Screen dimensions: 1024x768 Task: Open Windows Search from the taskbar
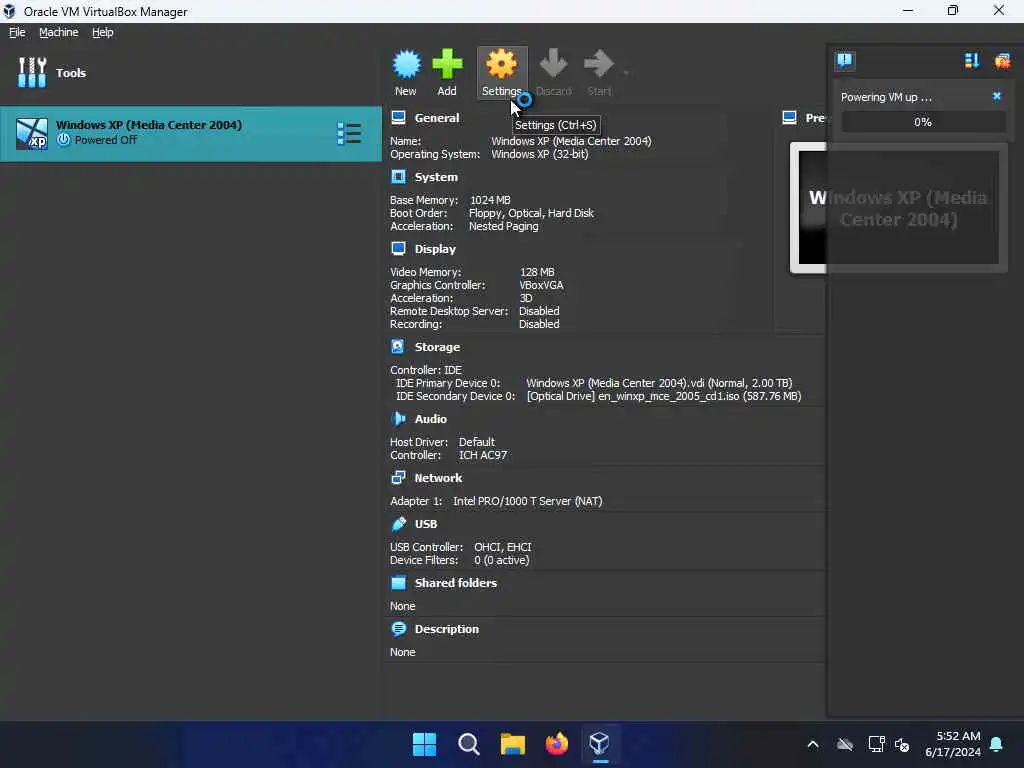click(x=468, y=744)
